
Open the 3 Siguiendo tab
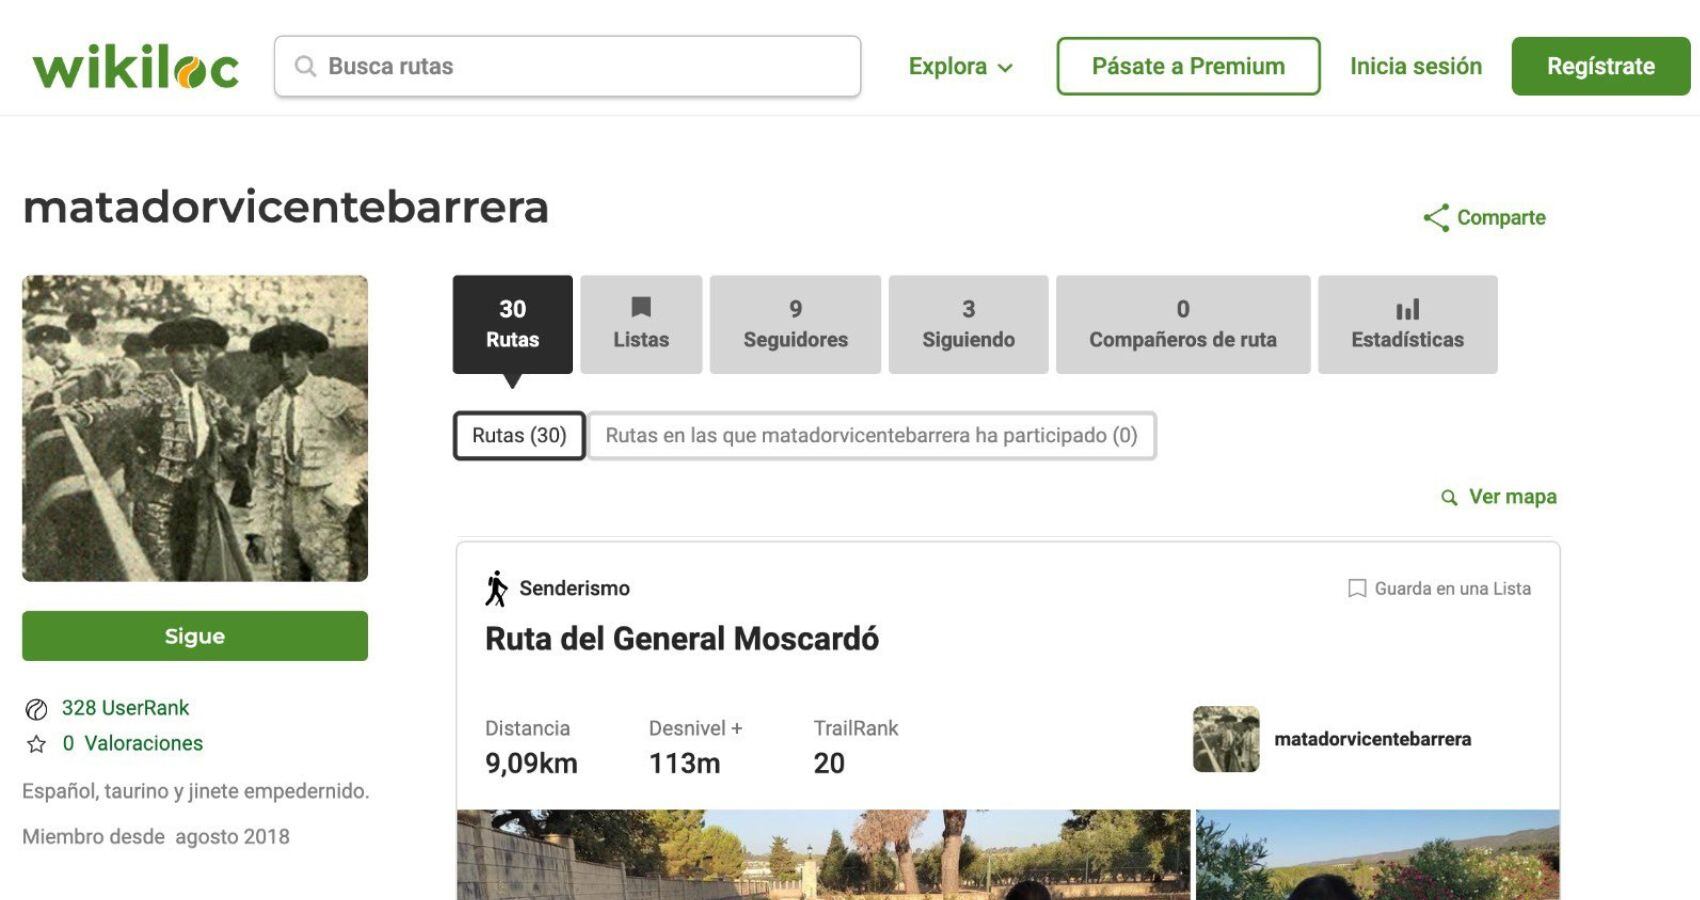(x=968, y=324)
